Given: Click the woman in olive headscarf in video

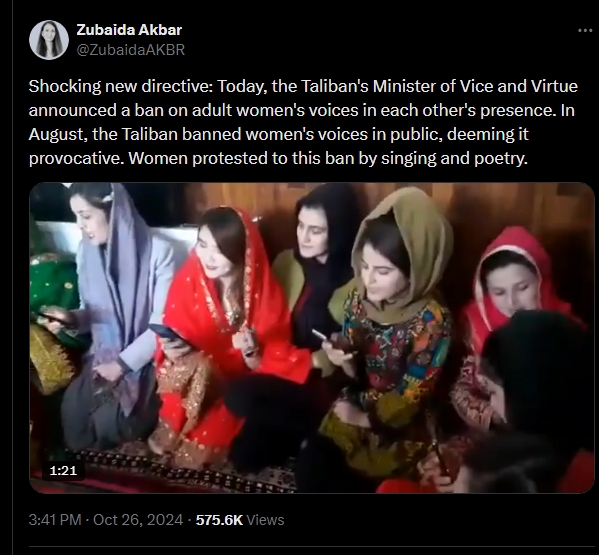Looking at the screenshot, I should (x=393, y=325).
